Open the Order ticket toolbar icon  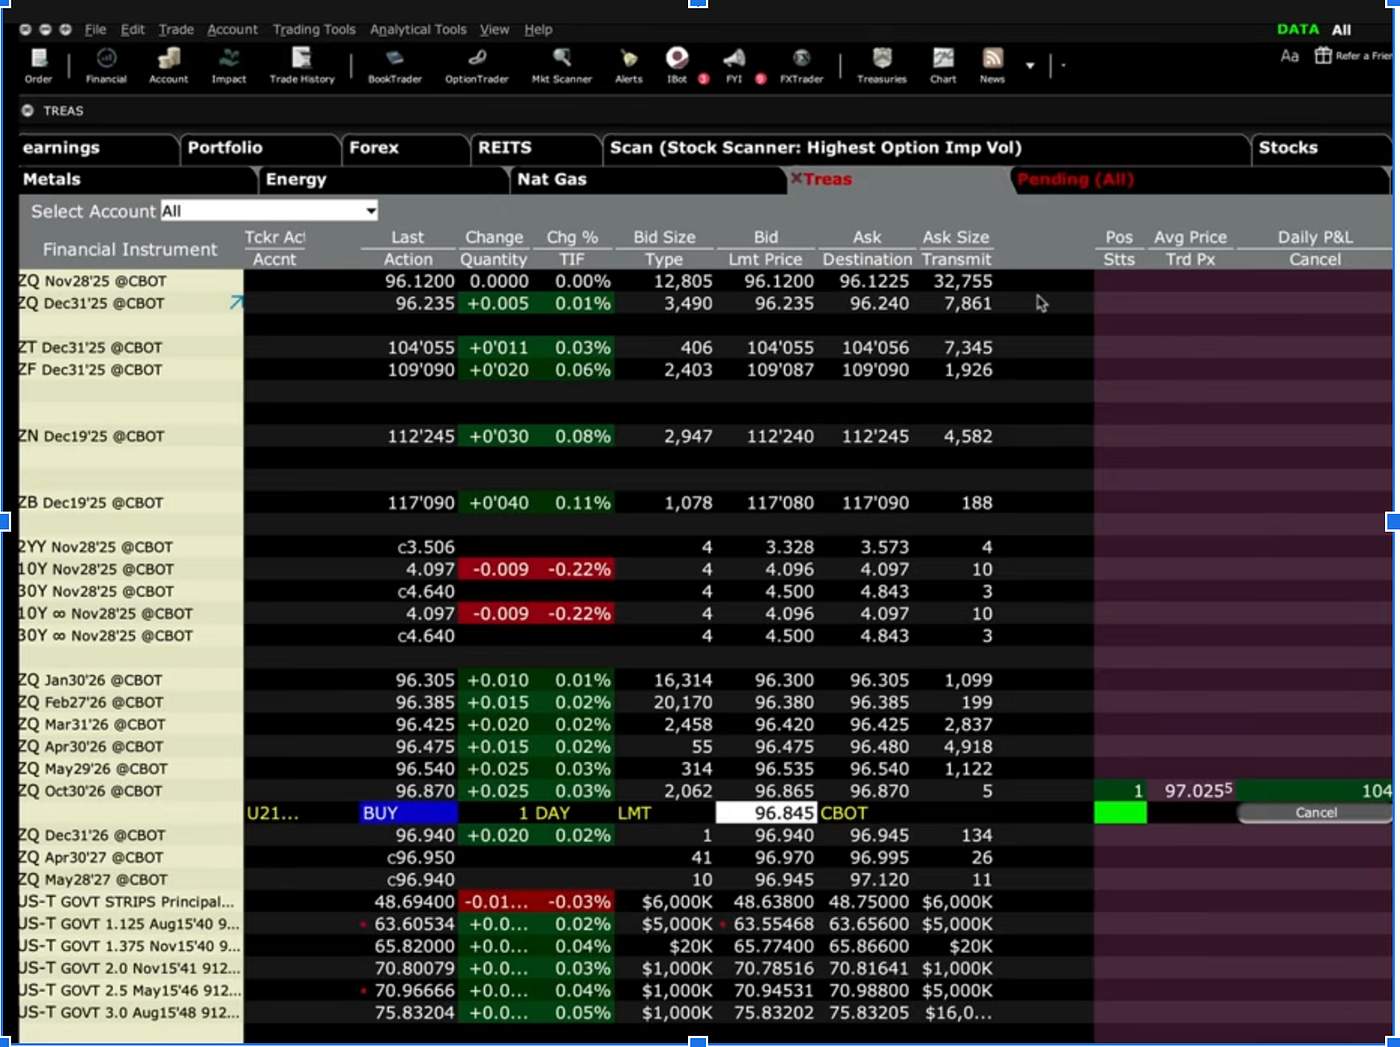[39, 65]
